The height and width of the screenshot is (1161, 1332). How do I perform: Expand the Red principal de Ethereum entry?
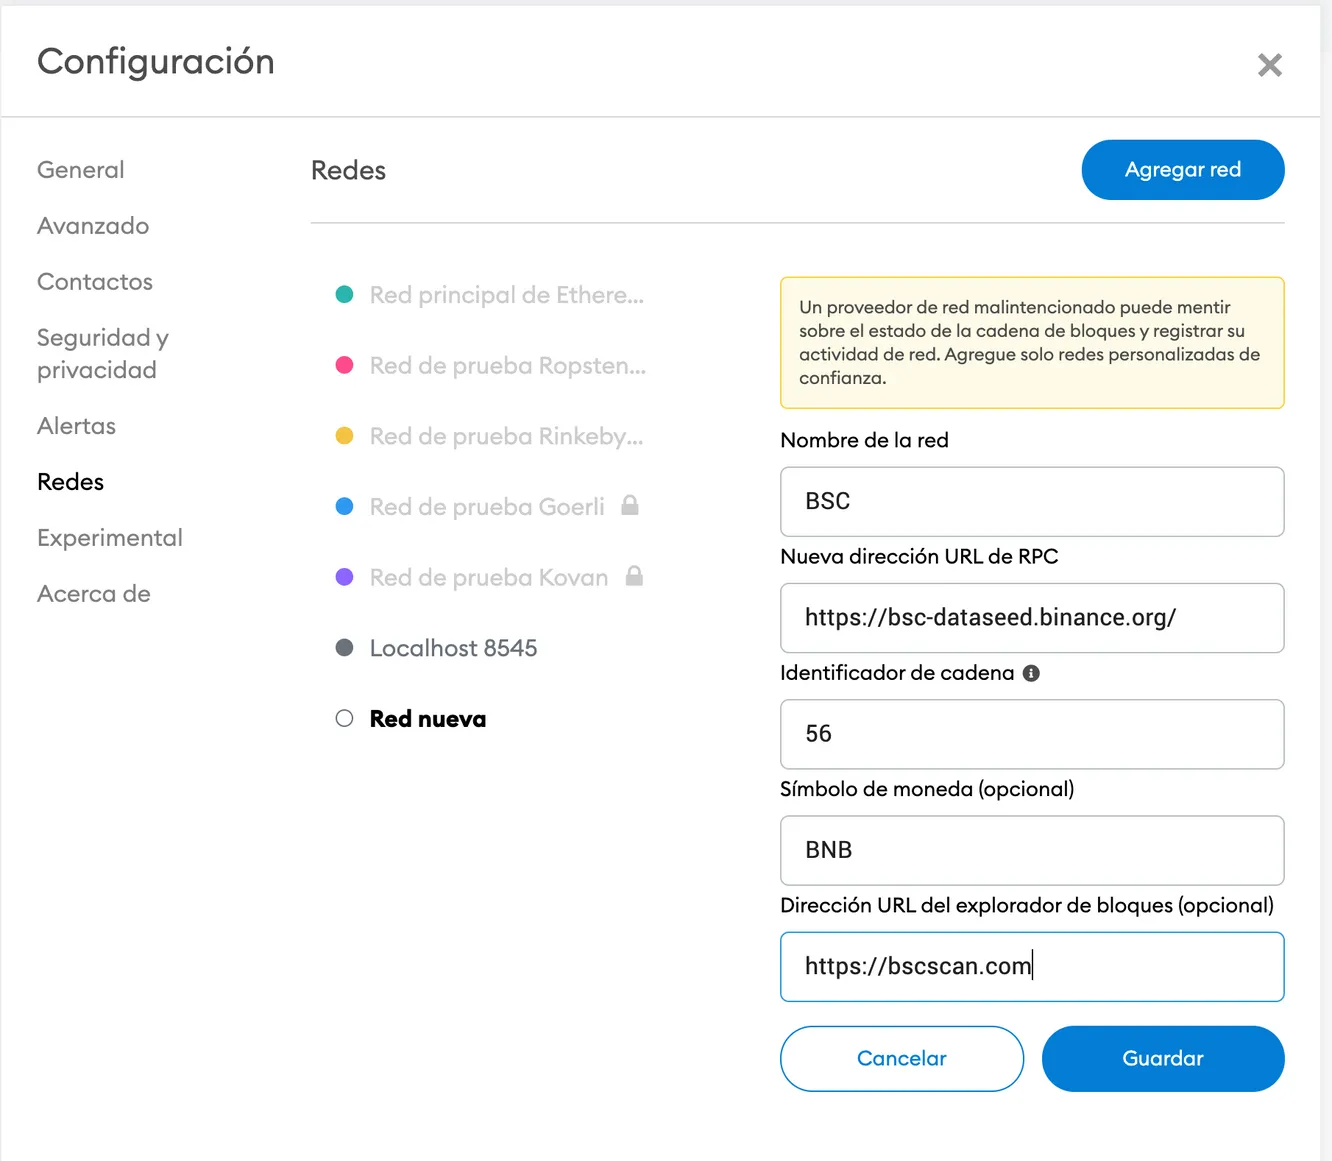[x=506, y=294]
